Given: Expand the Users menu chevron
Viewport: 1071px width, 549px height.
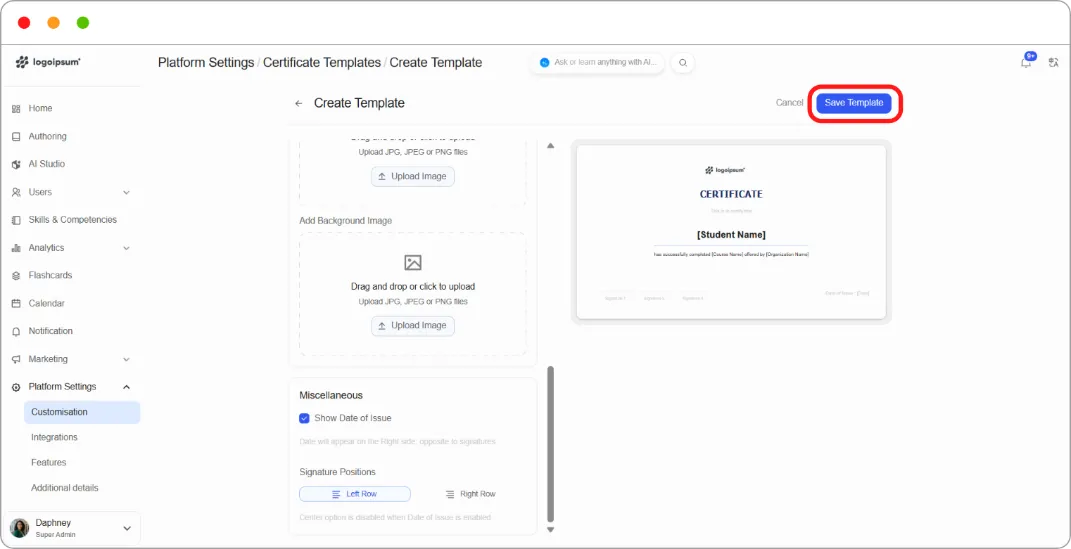Looking at the screenshot, I should click(x=126, y=193).
